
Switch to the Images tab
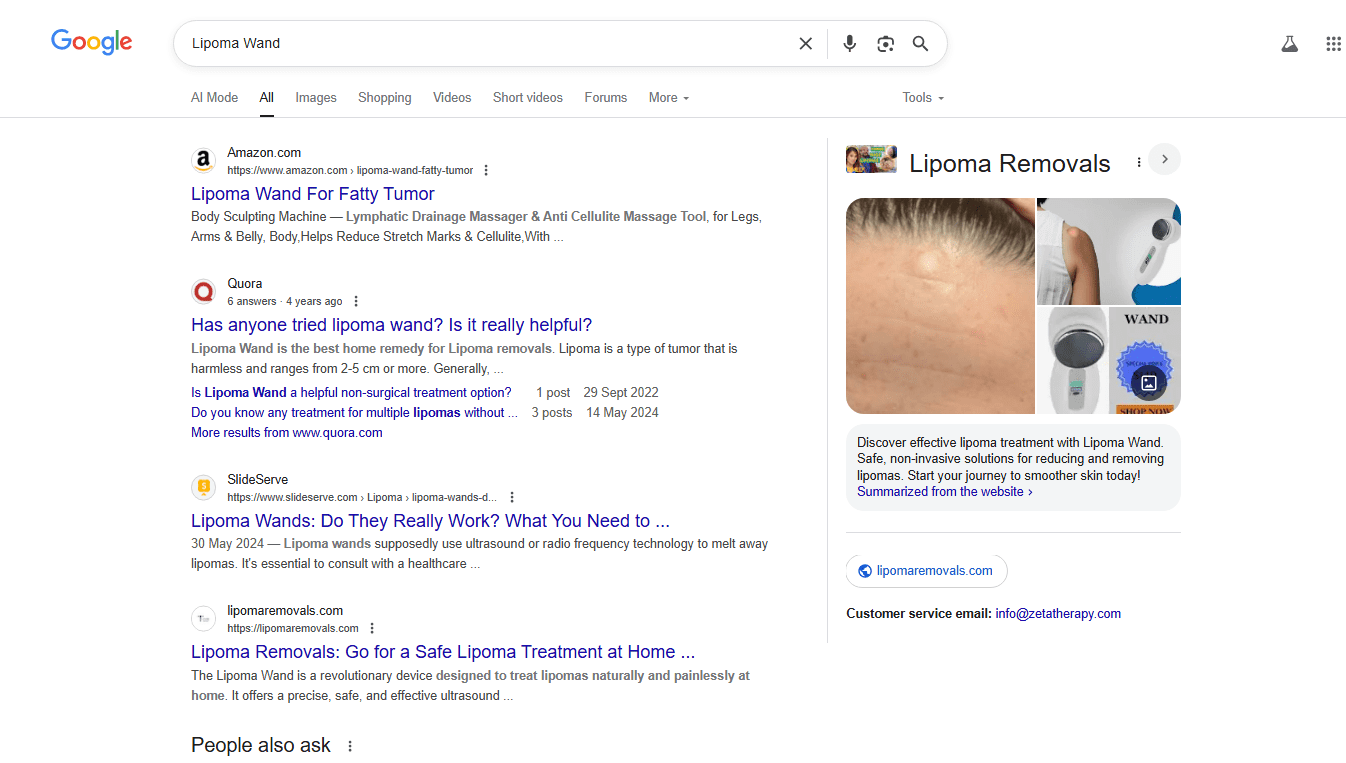click(x=316, y=98)
